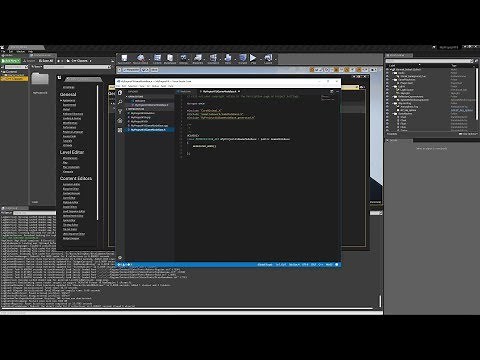
Task: Click the Launch icon in Unreal toolbar
Action: point(268,59)
